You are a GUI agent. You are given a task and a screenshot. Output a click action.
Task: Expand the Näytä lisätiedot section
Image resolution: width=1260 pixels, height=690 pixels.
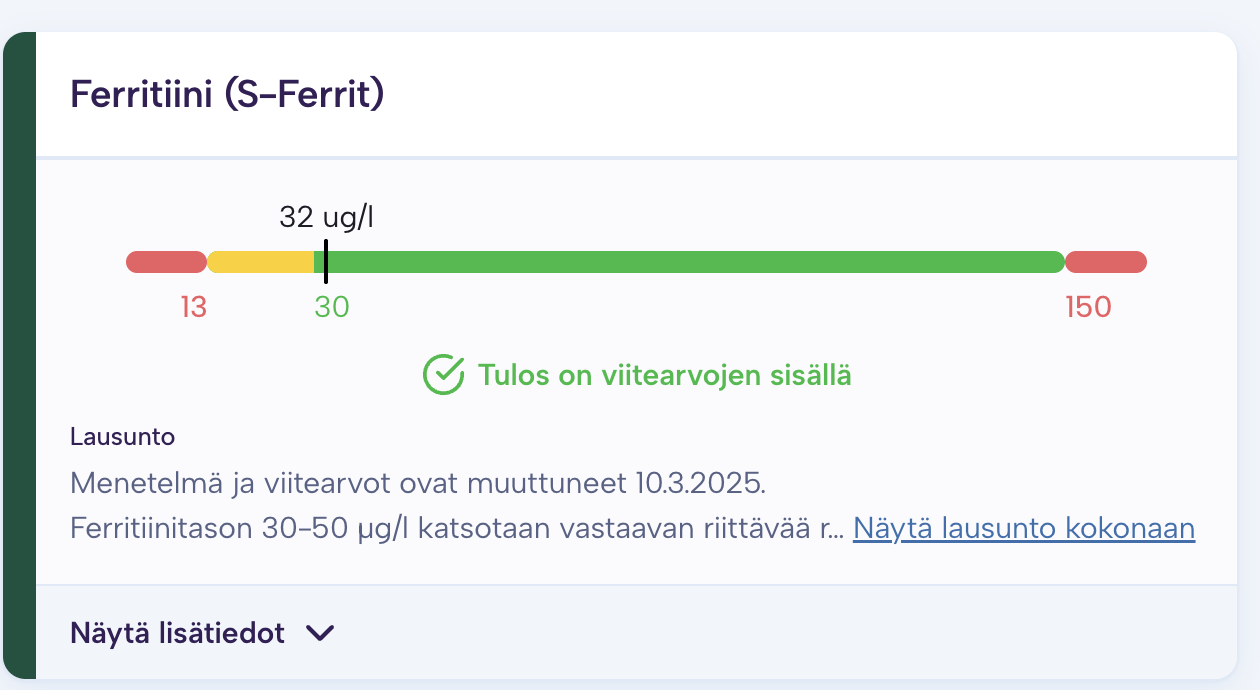[177, 633]
